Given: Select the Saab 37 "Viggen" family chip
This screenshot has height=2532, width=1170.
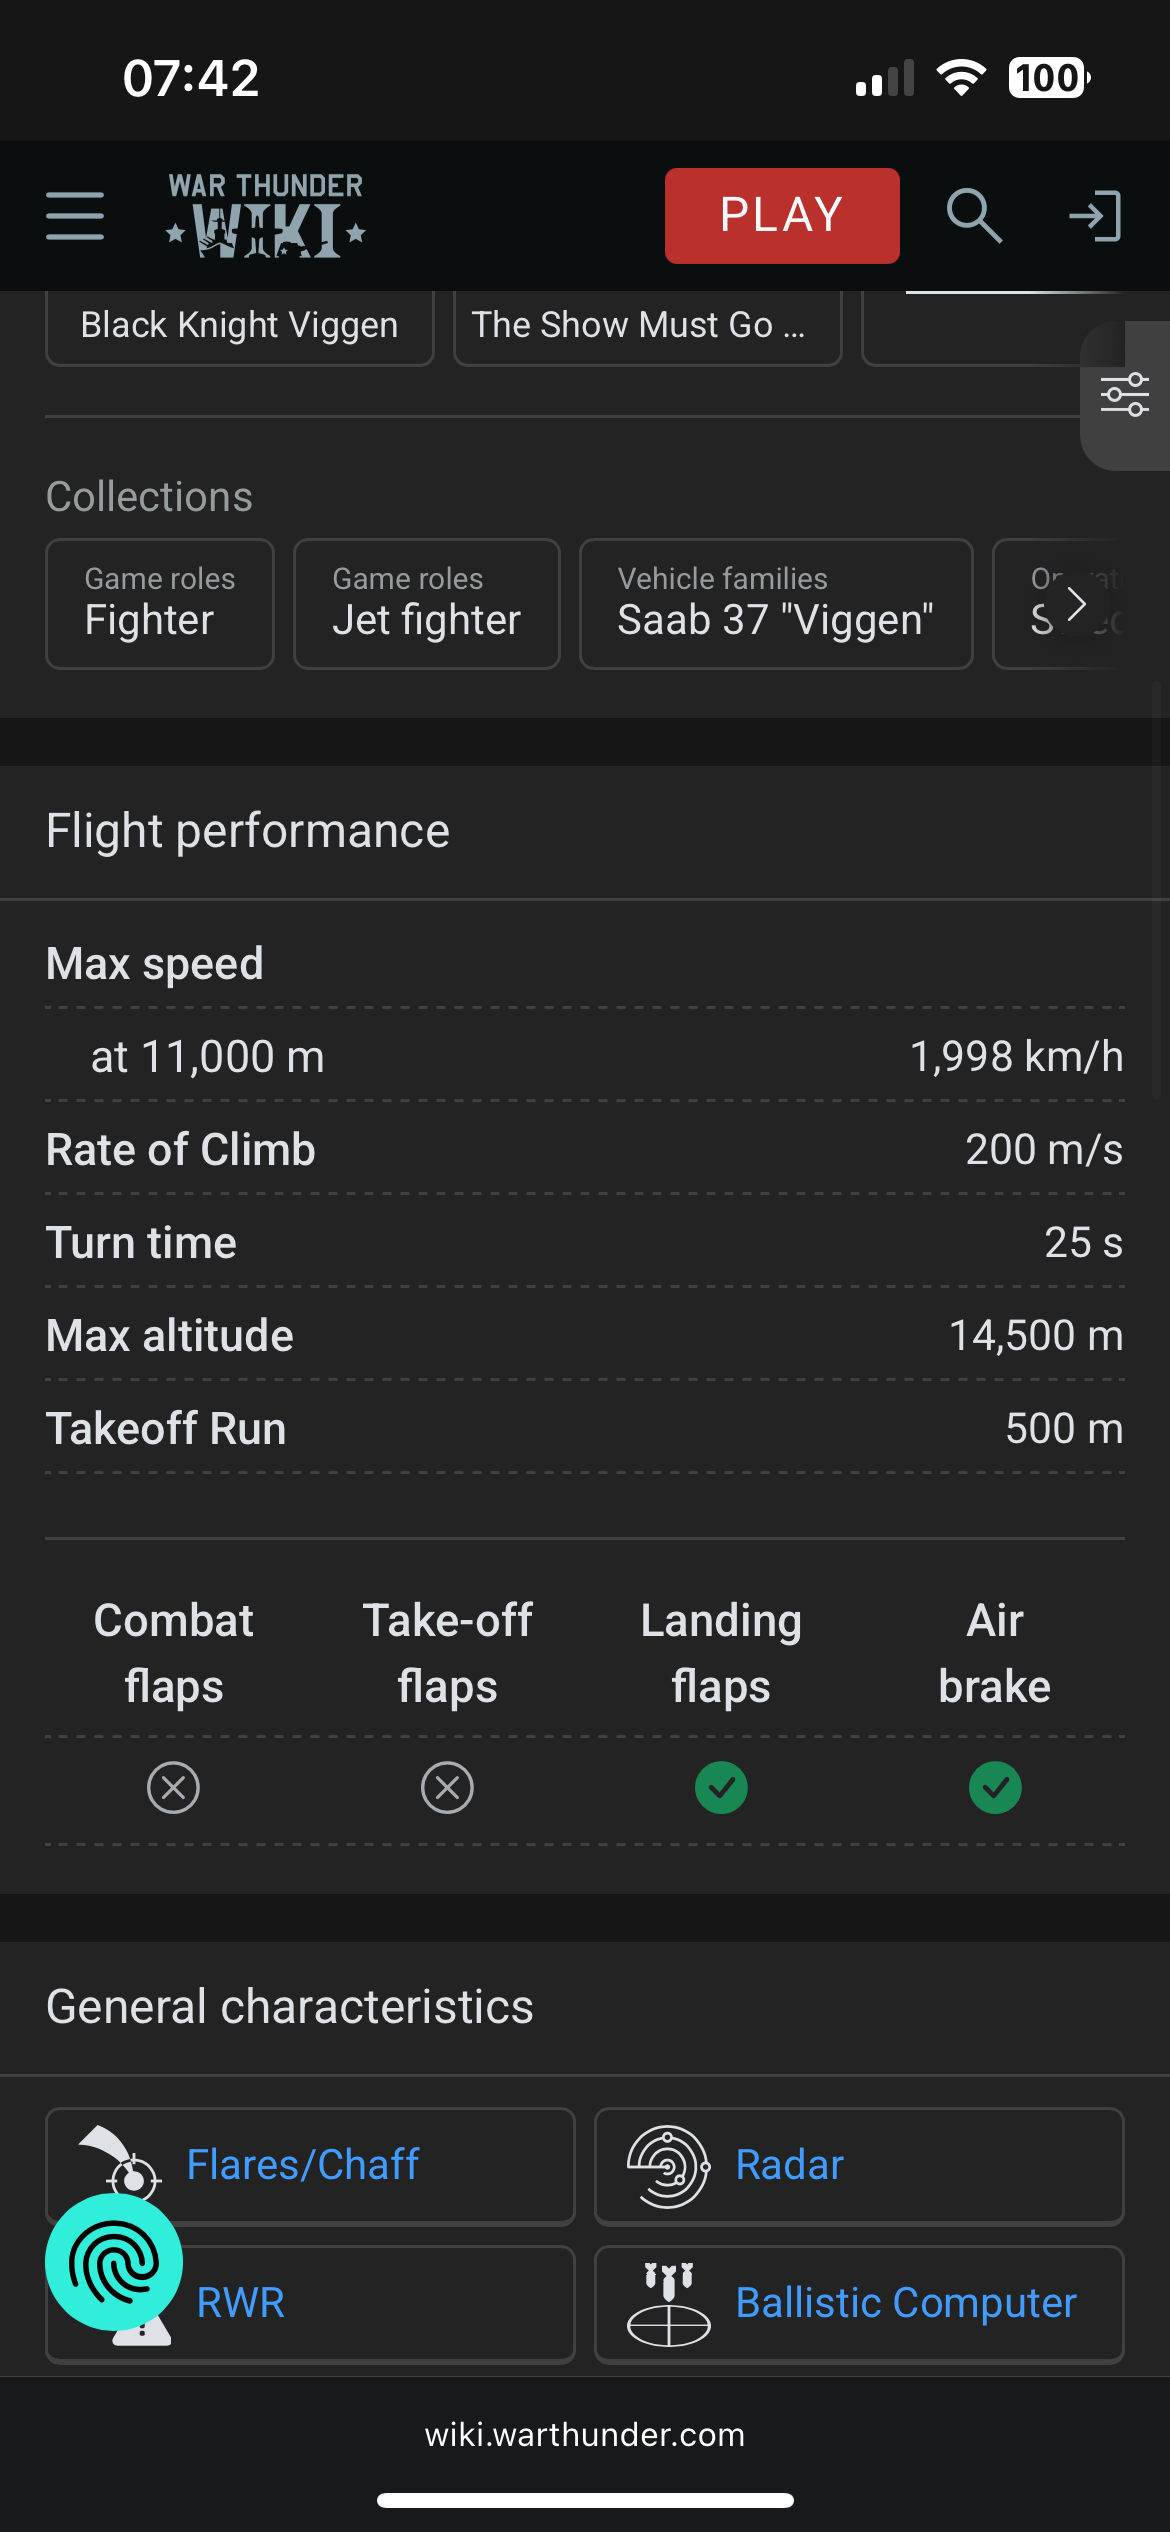Looking at the screenshot, I should (776, 604).
